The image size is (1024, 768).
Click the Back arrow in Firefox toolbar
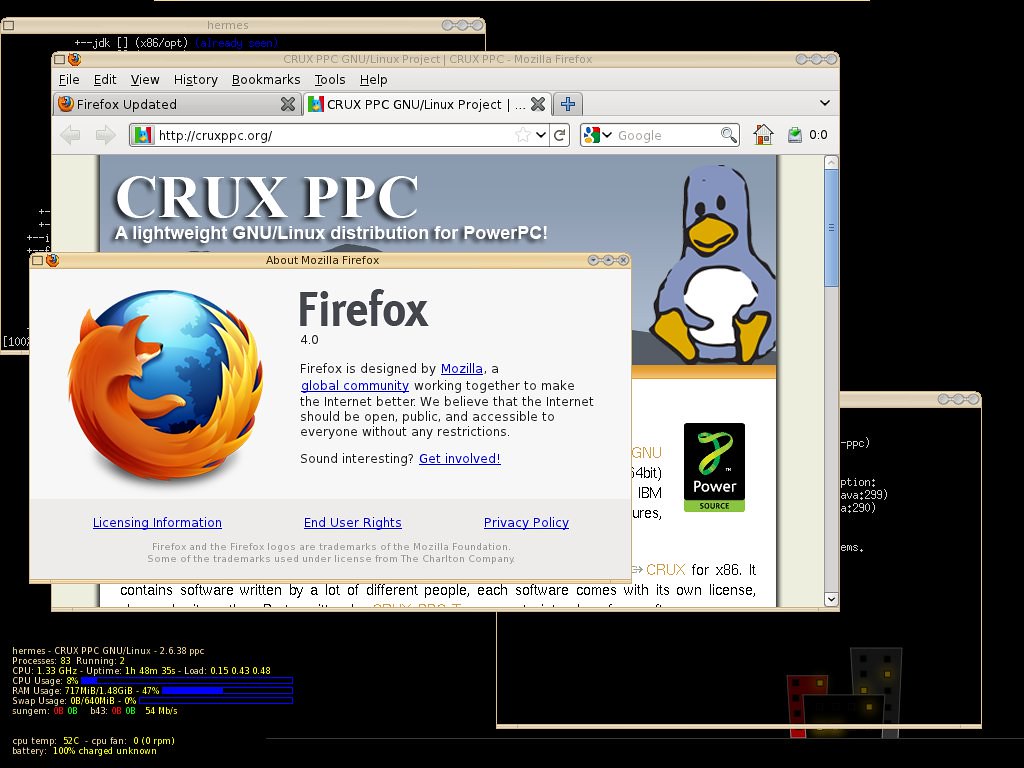point(70,135)
